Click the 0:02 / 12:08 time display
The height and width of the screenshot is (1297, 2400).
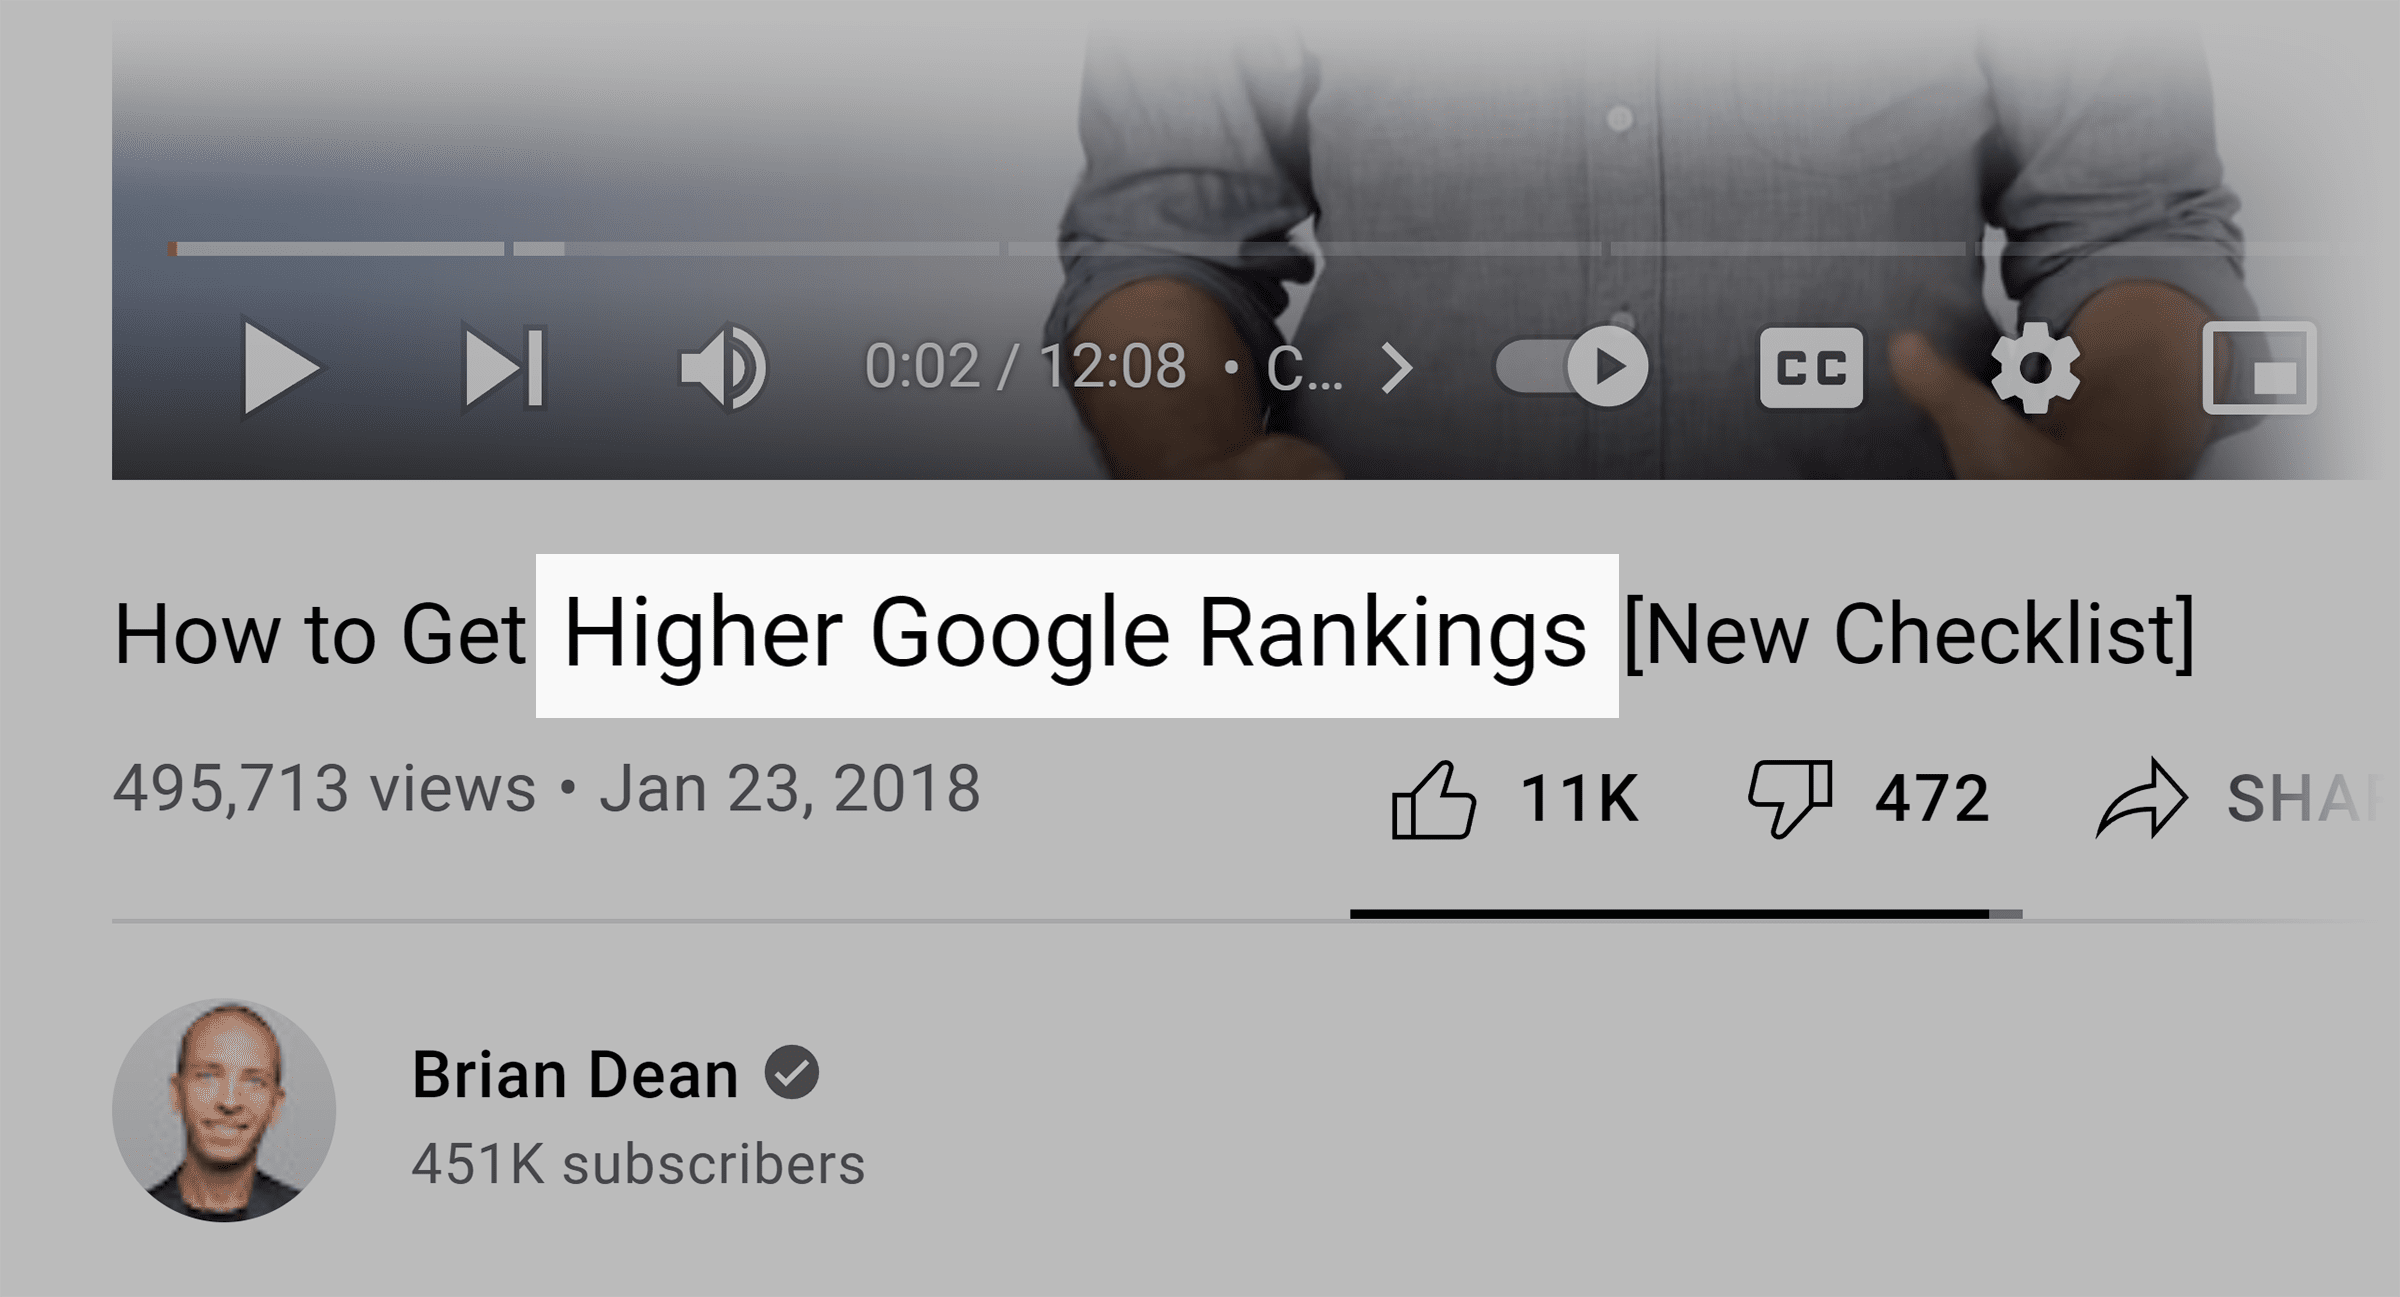(1025, 367)
